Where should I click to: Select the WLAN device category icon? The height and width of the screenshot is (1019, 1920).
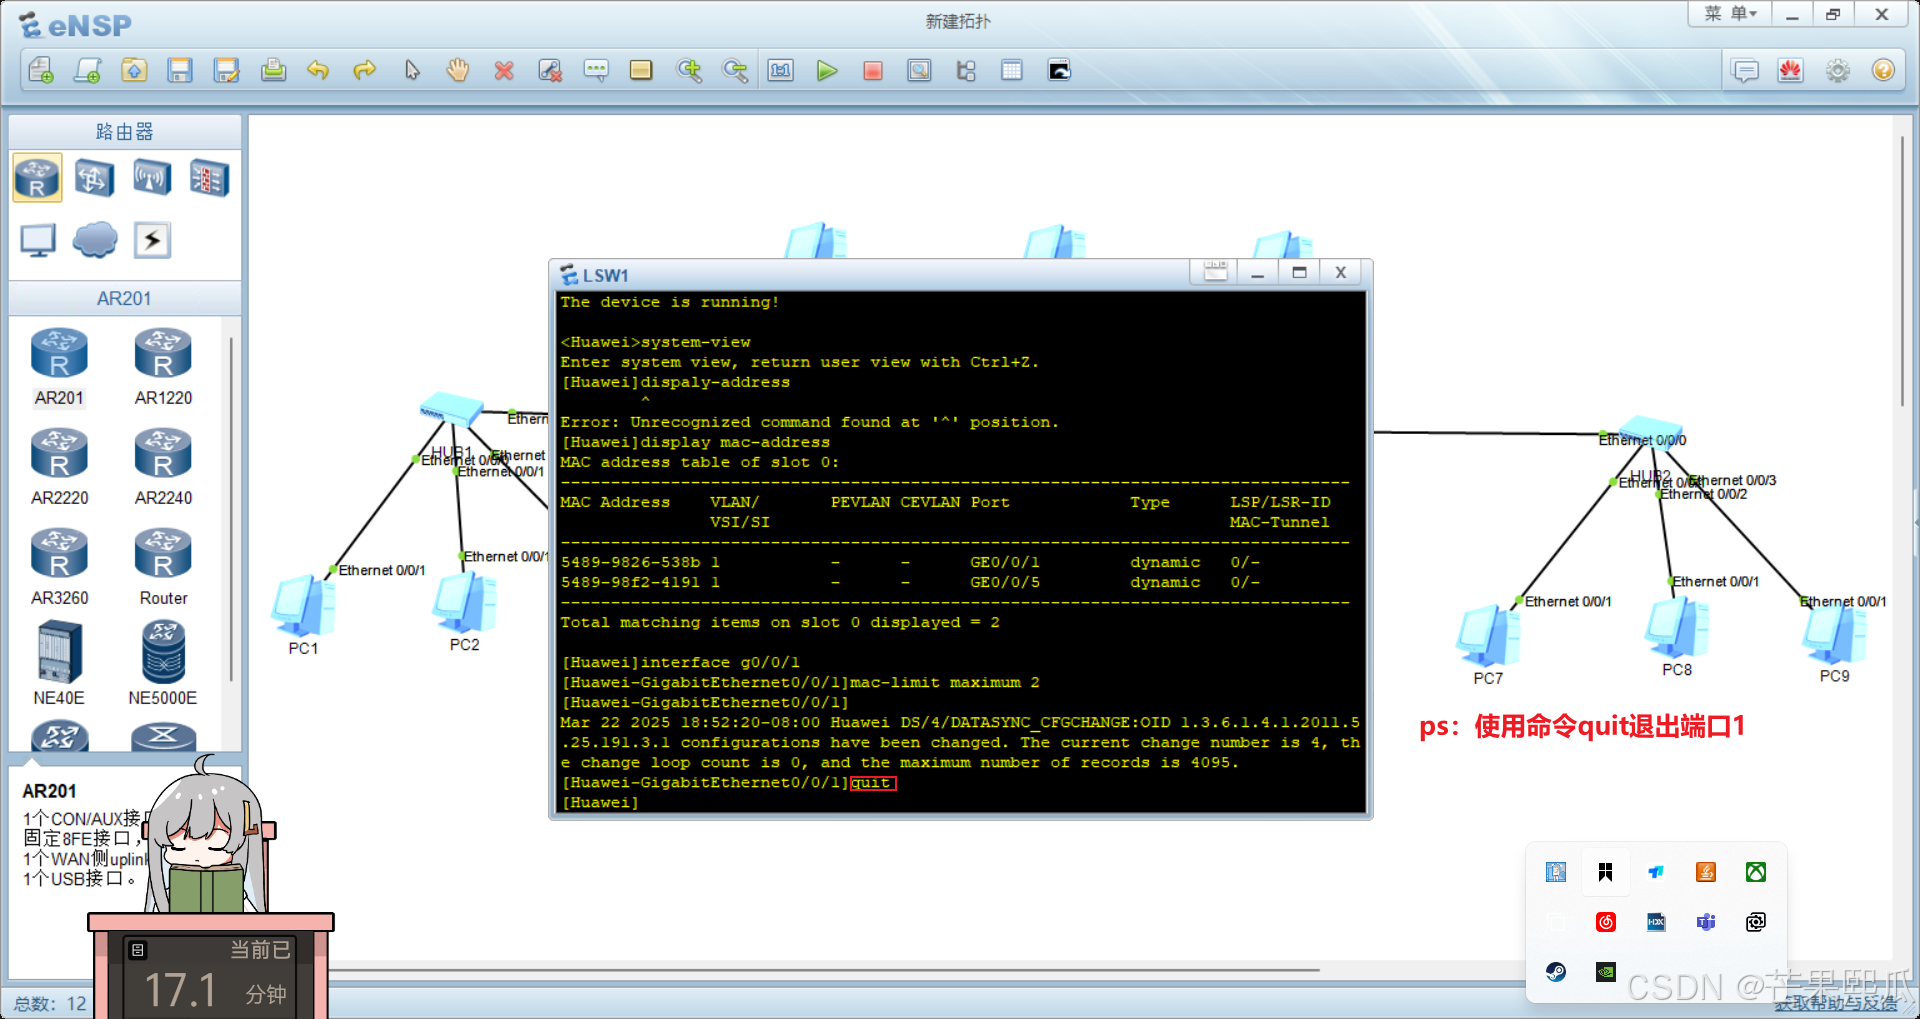pyautogui.click(x=152, y=178)
